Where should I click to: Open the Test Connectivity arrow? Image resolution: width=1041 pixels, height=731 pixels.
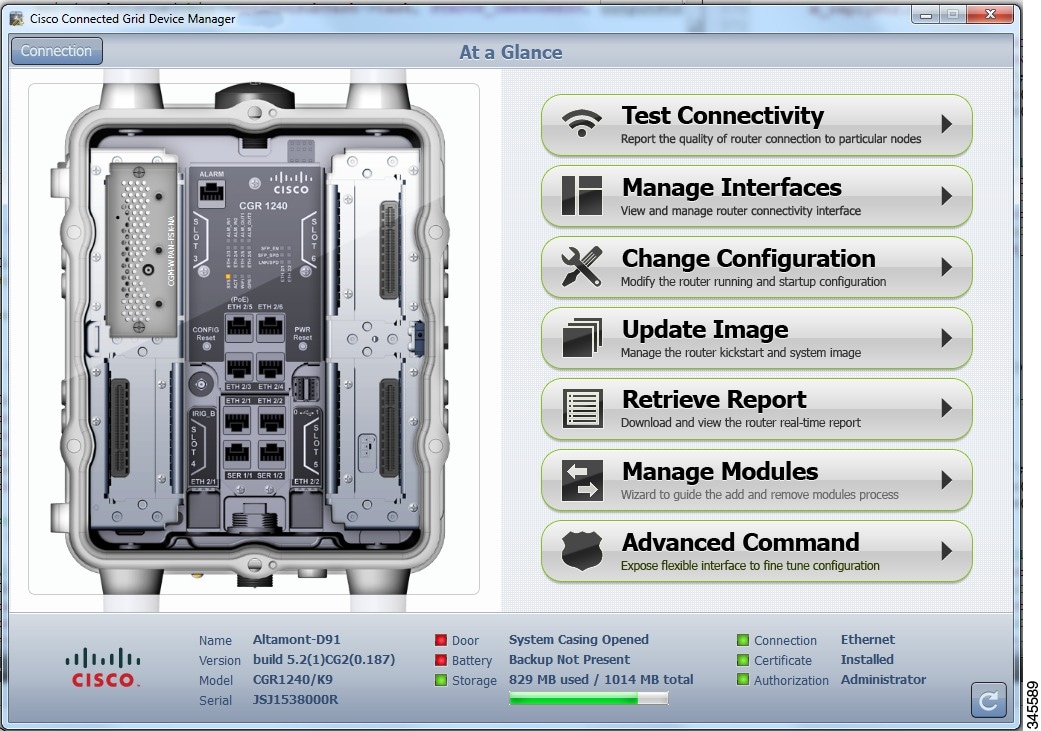[x=947, y=123]
